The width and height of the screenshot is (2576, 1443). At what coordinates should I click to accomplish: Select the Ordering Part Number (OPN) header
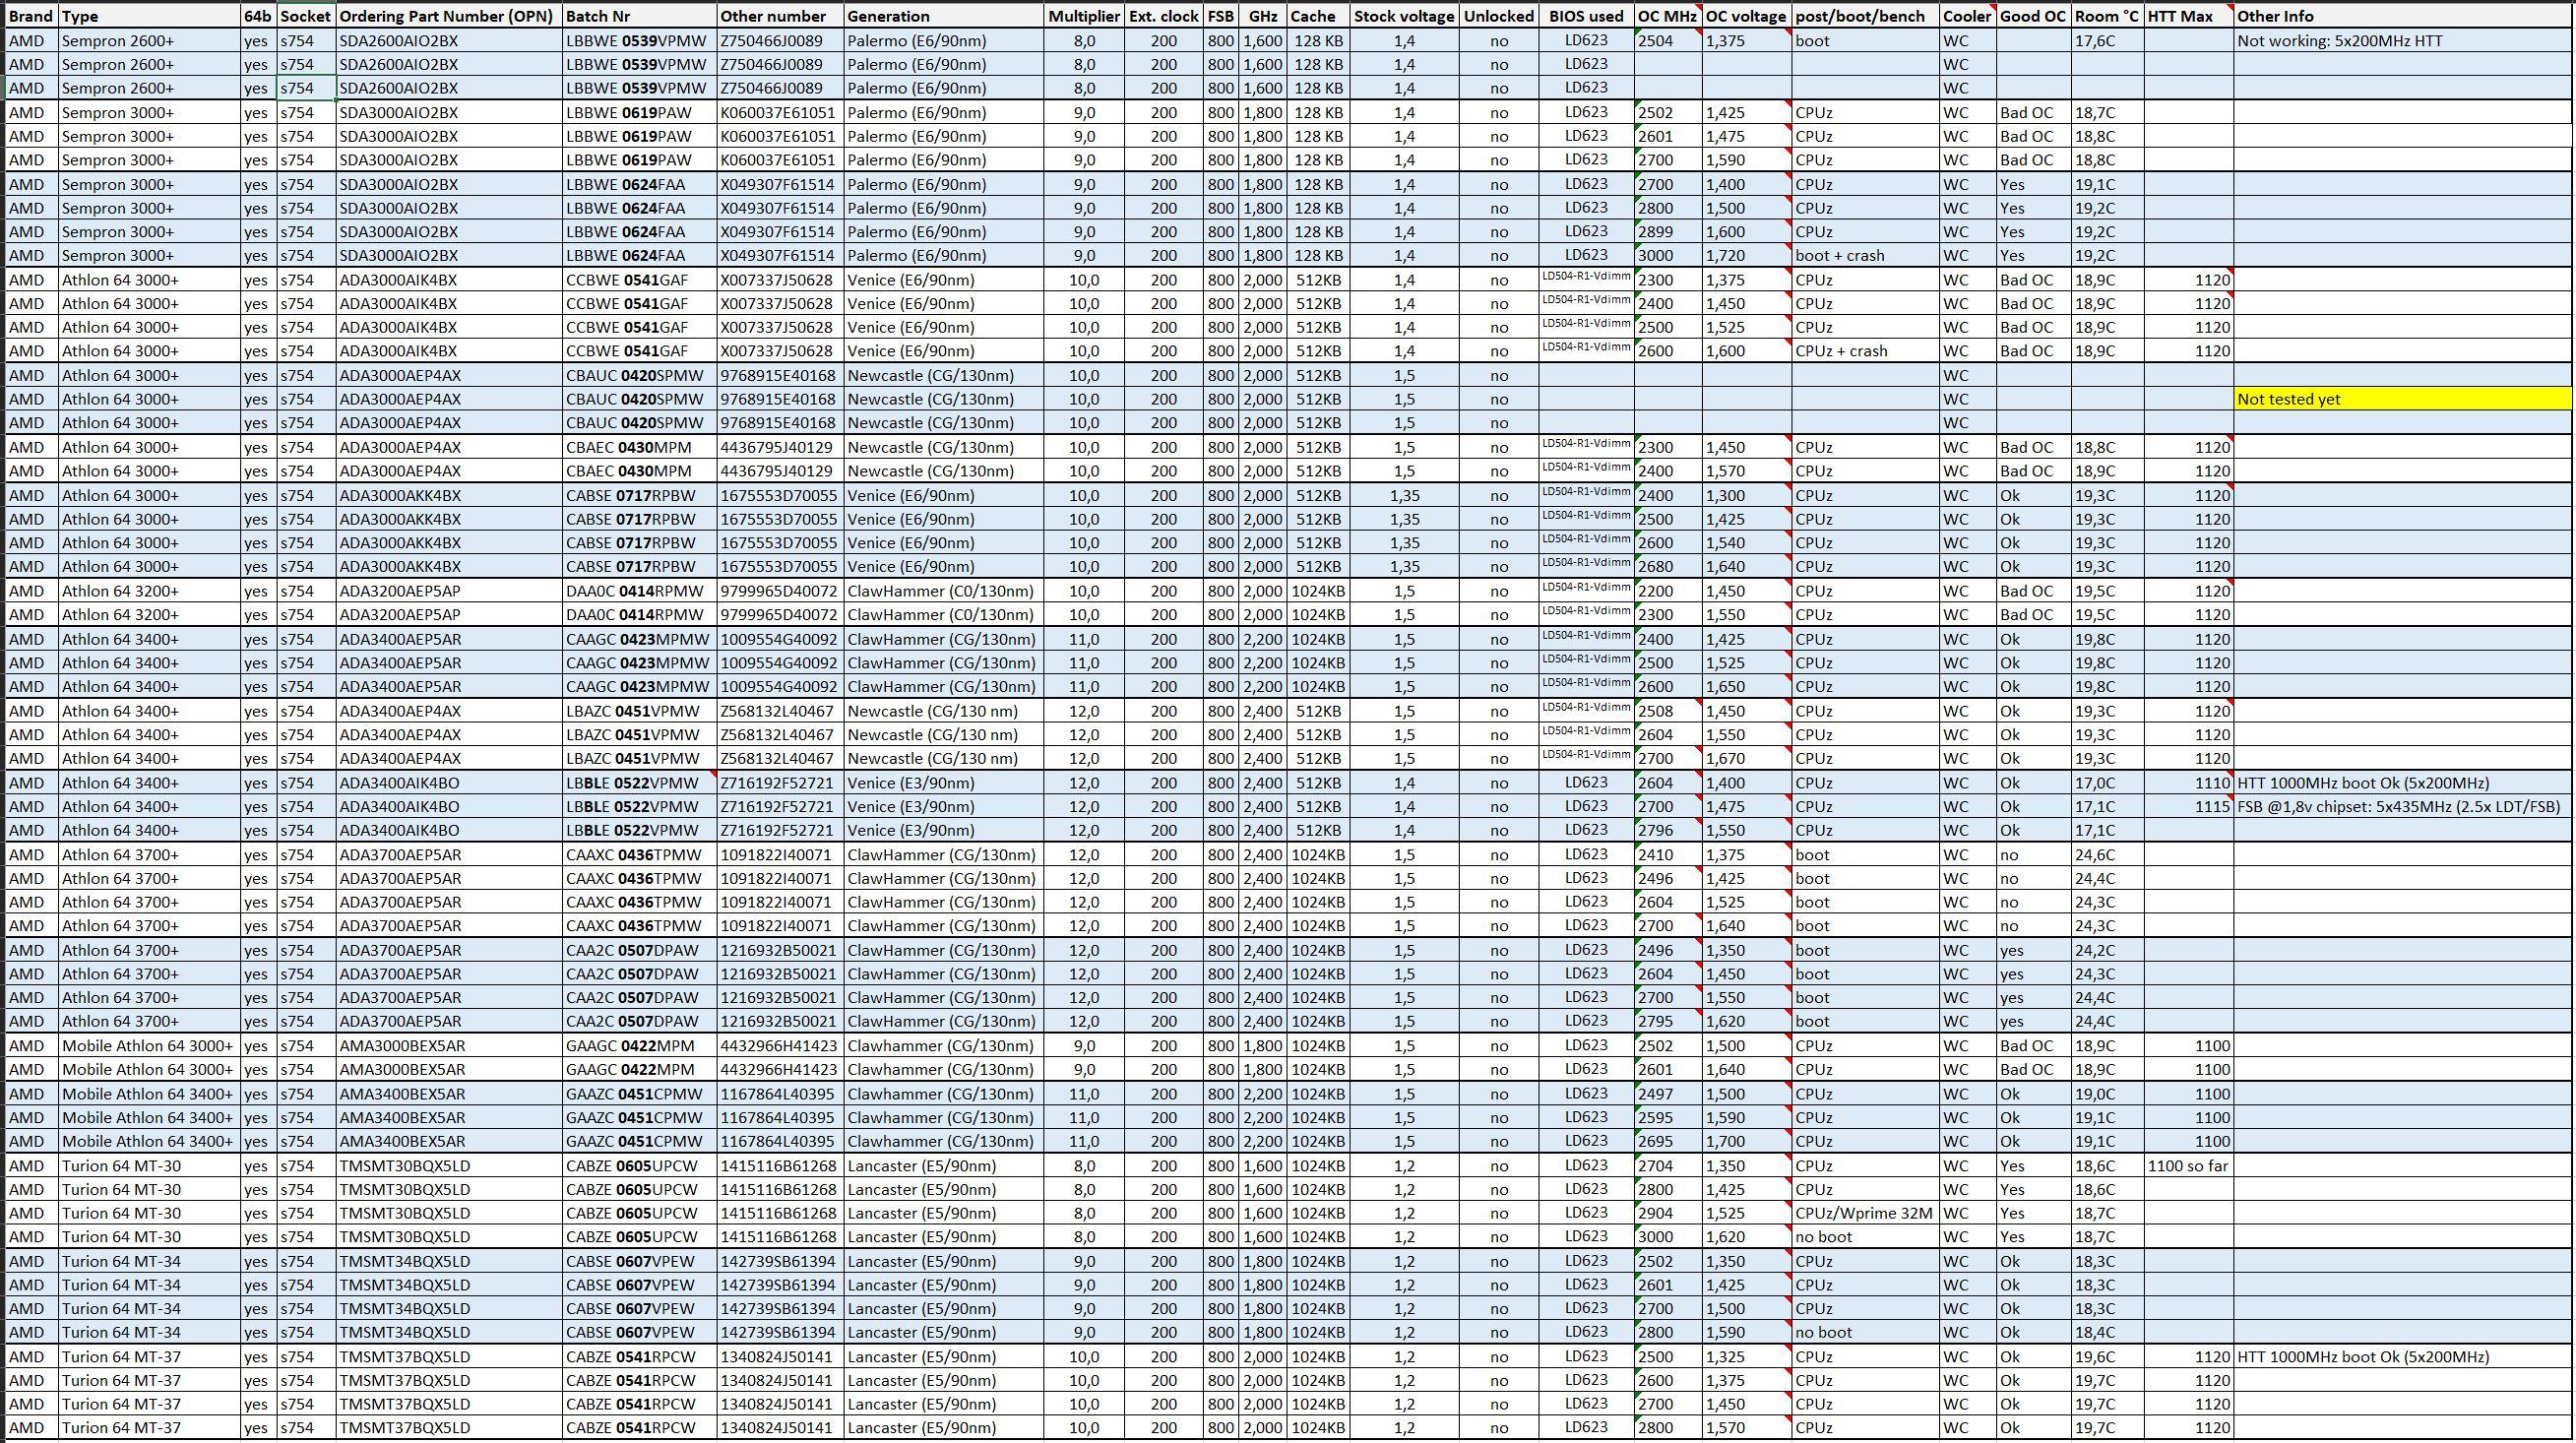click(448, 16)
